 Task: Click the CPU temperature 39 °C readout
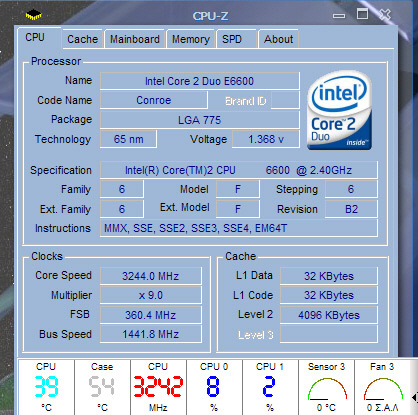pyautogui.click(x=46, y=388)
